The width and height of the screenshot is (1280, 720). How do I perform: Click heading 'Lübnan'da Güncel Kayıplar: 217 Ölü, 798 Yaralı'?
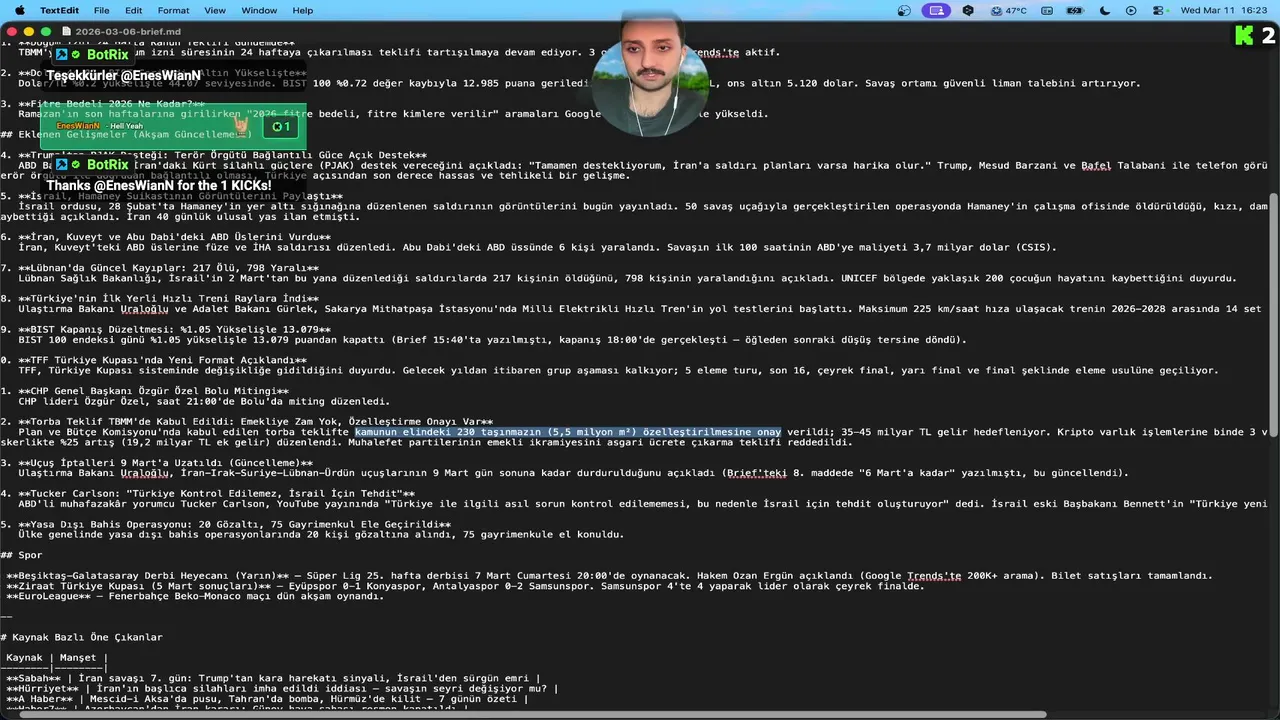[x=168, y=268]
